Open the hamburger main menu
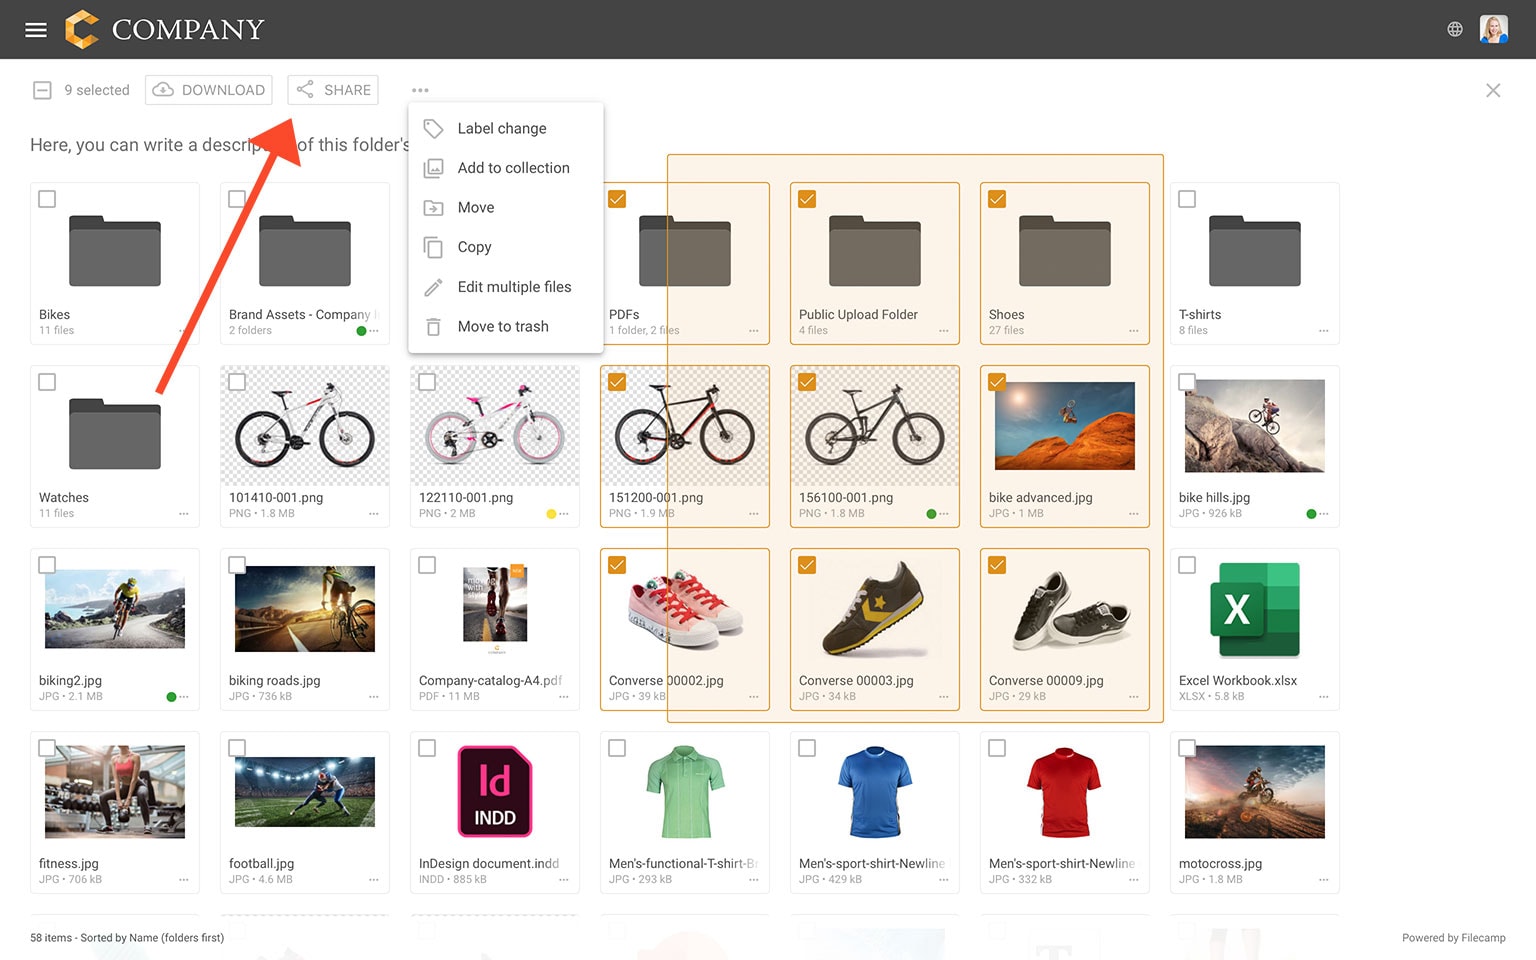Viewport: 1536px width, 960px height. [36, 30]
